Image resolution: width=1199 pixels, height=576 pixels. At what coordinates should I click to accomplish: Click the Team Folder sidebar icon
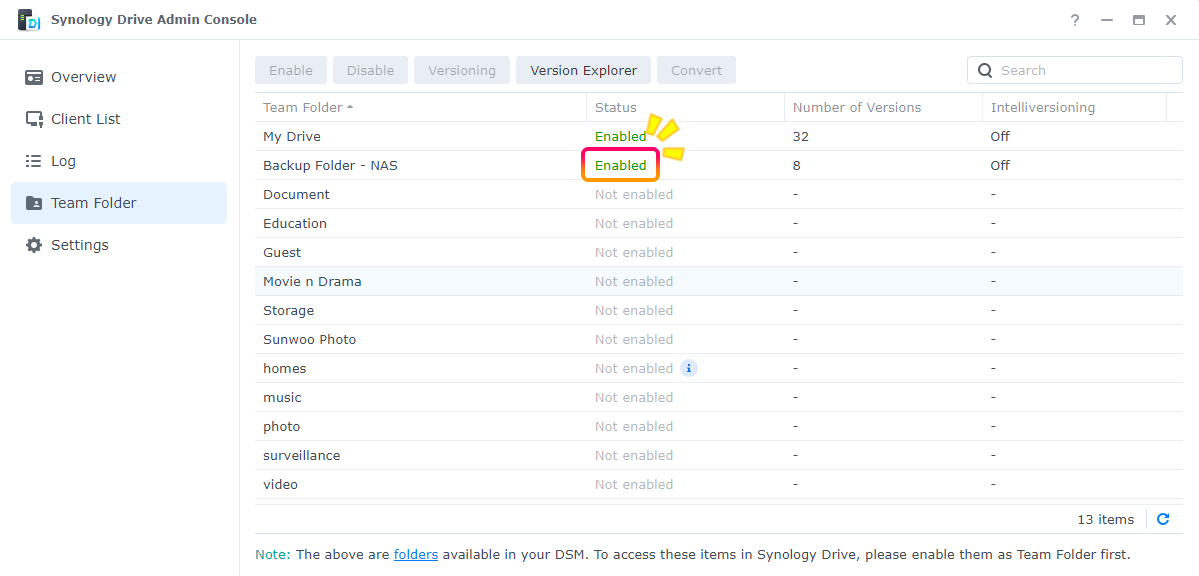[x=34, y=203]
